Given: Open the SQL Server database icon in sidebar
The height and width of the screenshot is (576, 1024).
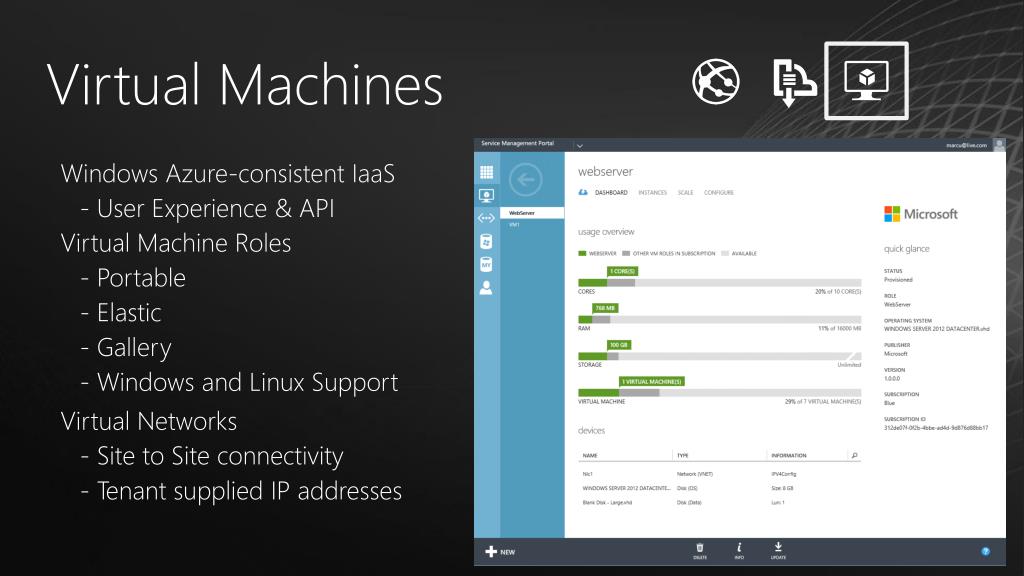Looking at the screenshot, I should click(487, 242).
